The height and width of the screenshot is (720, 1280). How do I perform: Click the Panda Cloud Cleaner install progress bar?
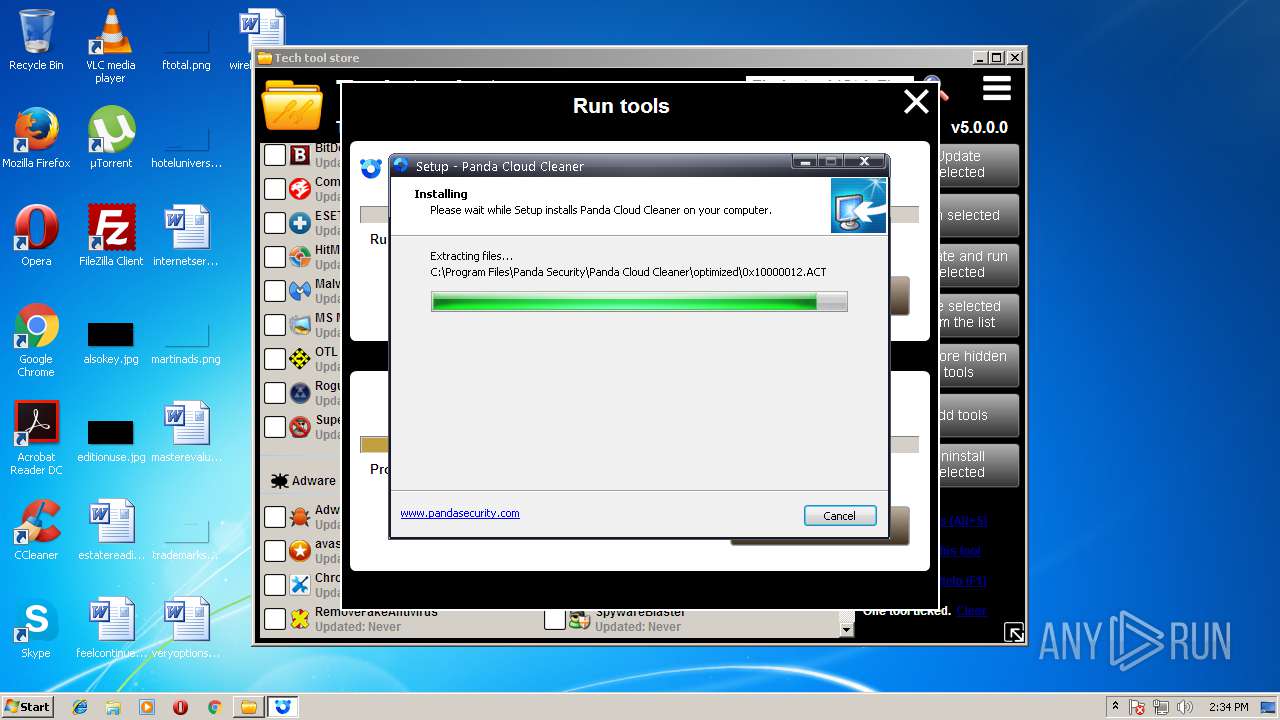click(x=639, y=301)
